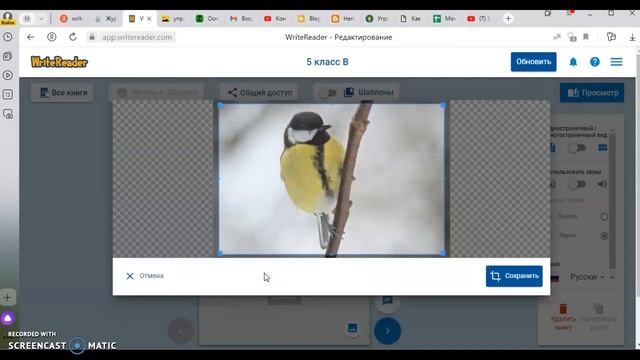This screenshot has height=360, width=640.
Task: Select the Звуки radio option
Action: pos(604,236)
